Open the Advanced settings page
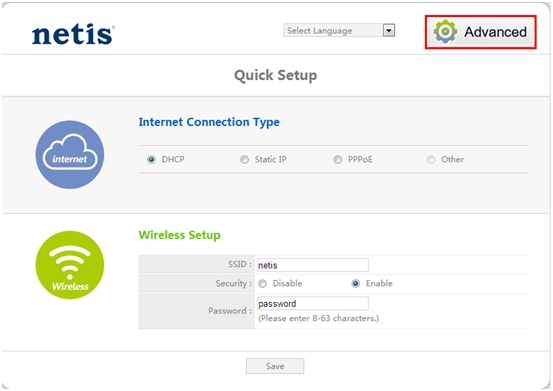Screen dimensions: 553x391 pos(481,32)
